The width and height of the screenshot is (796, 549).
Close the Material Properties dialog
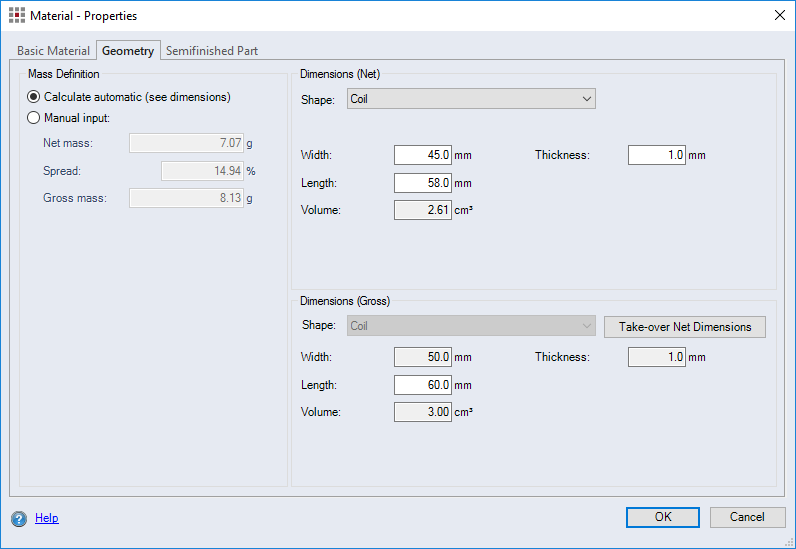(x=779, y=16)
